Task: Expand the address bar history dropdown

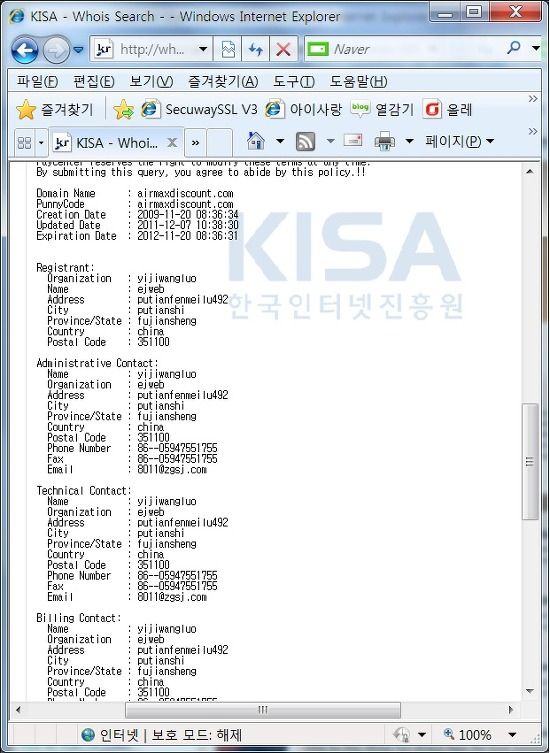Action: tap(203, 49)
